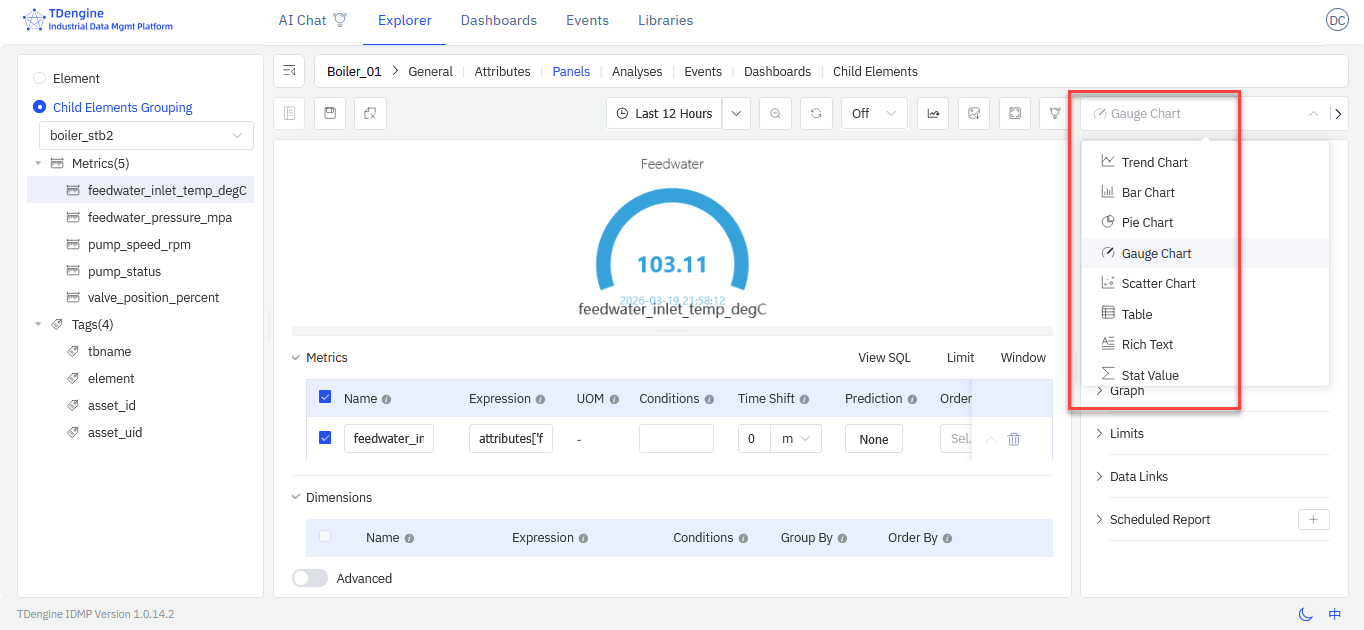Click the fullscreen panel icon
The image size is (1364, 630).
pyautogui.click(x=1014, y=114)
